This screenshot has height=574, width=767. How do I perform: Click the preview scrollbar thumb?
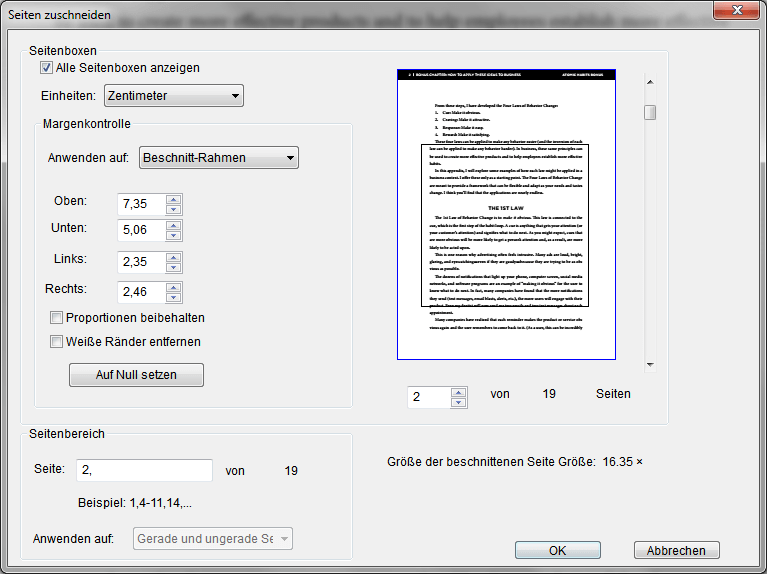pyautogui.click(x=650, y=113)
